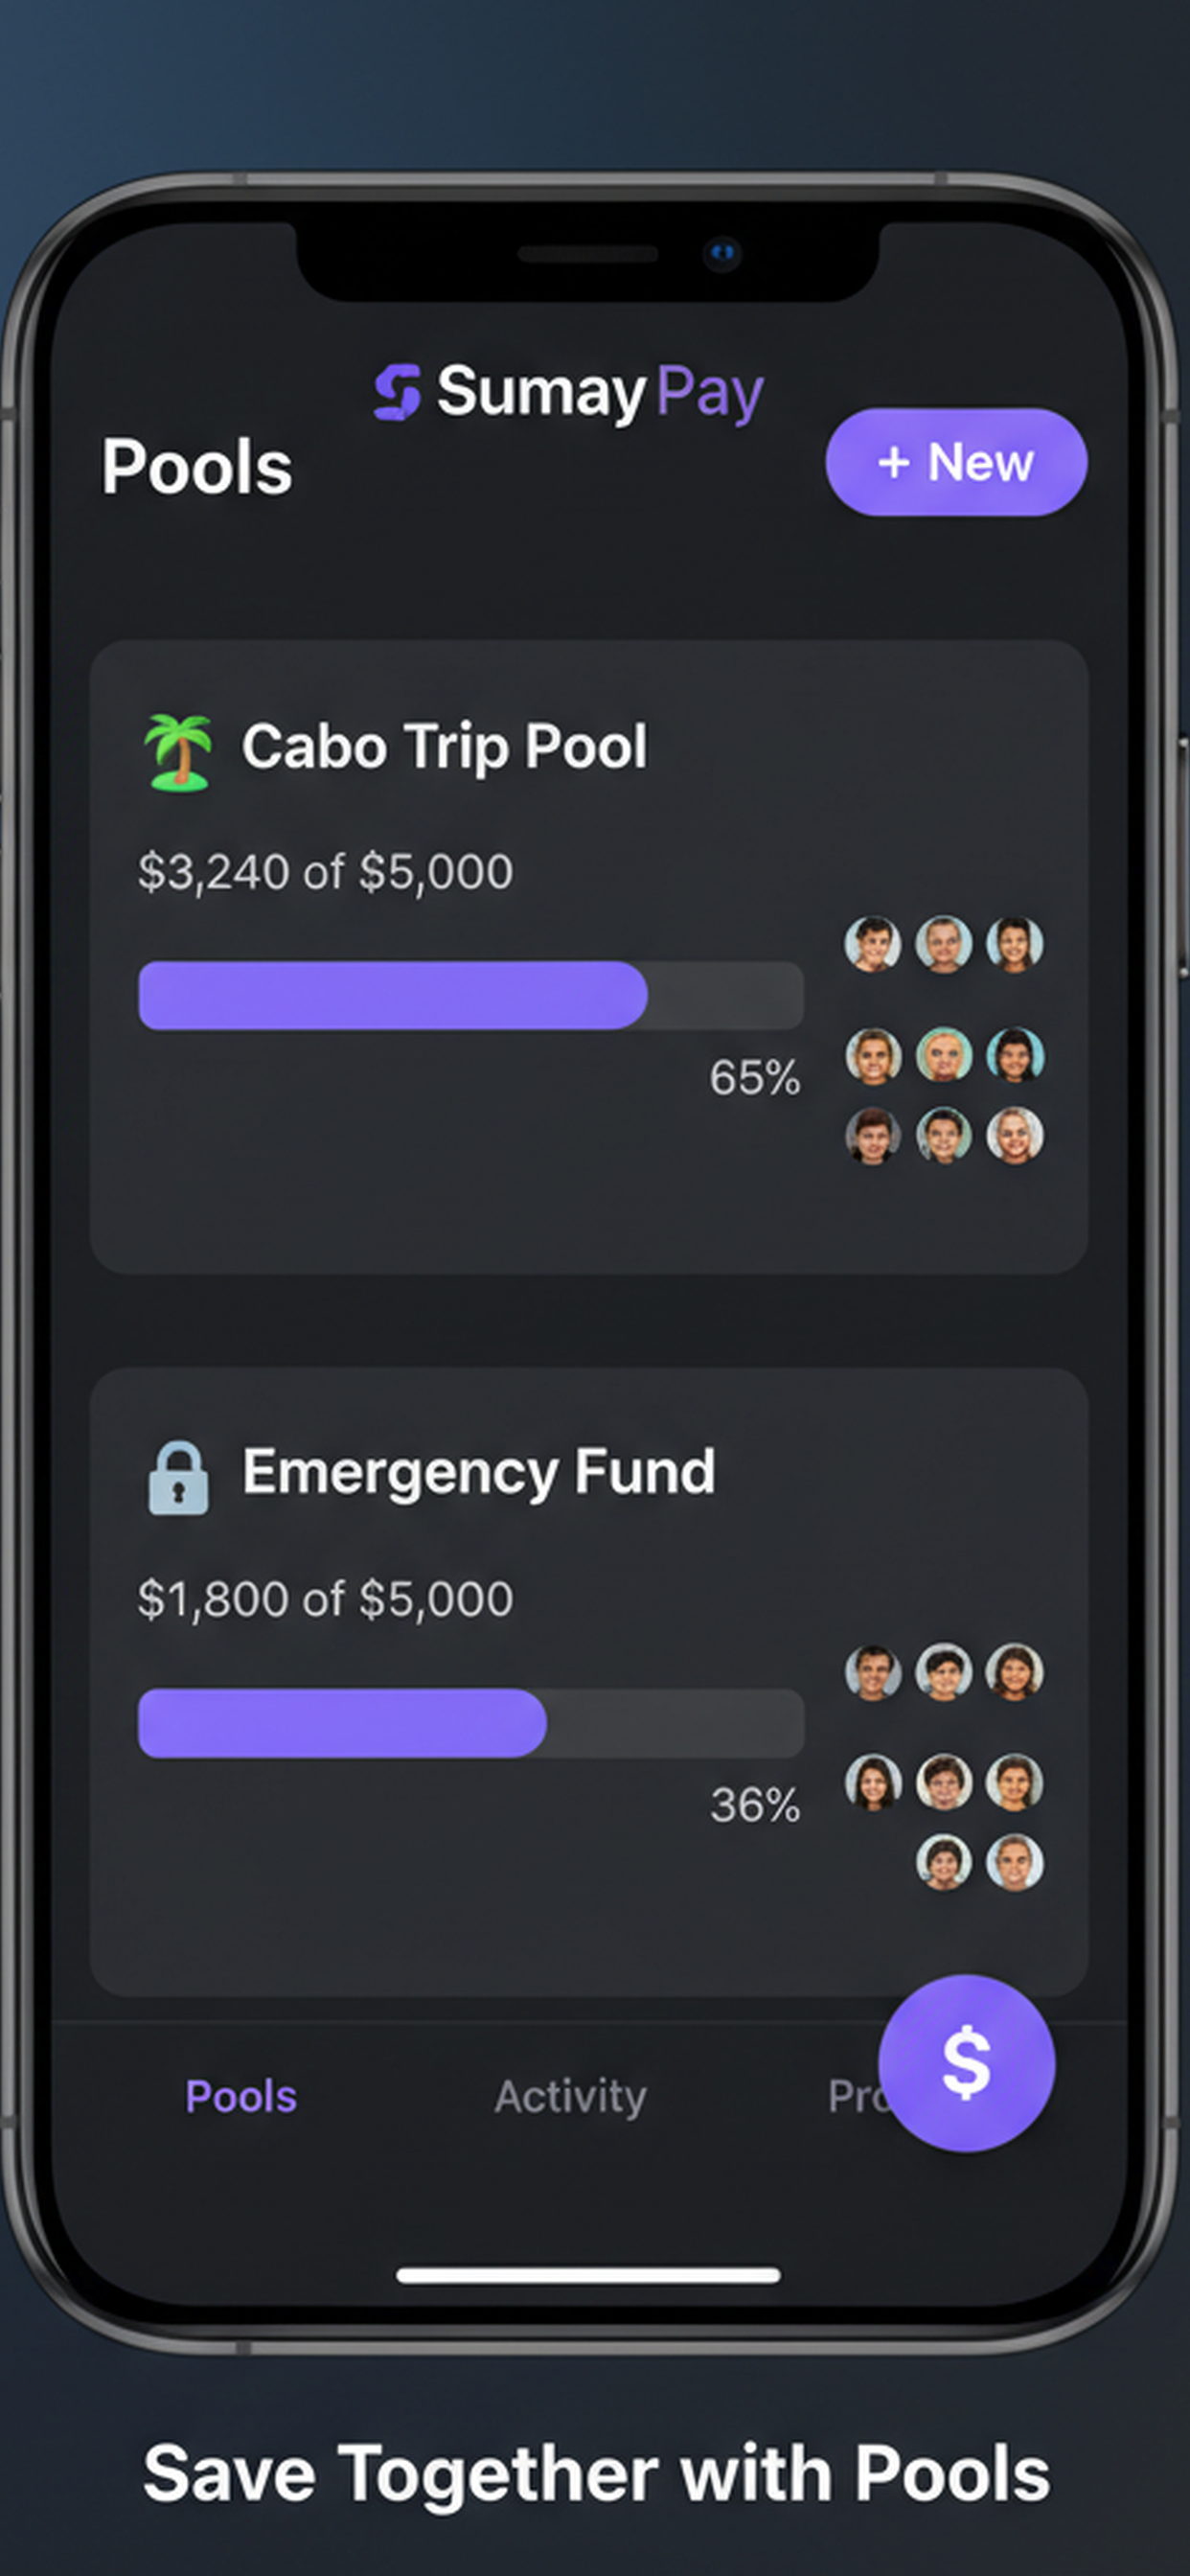Click the + New pool button

click(x=956, y=462)
